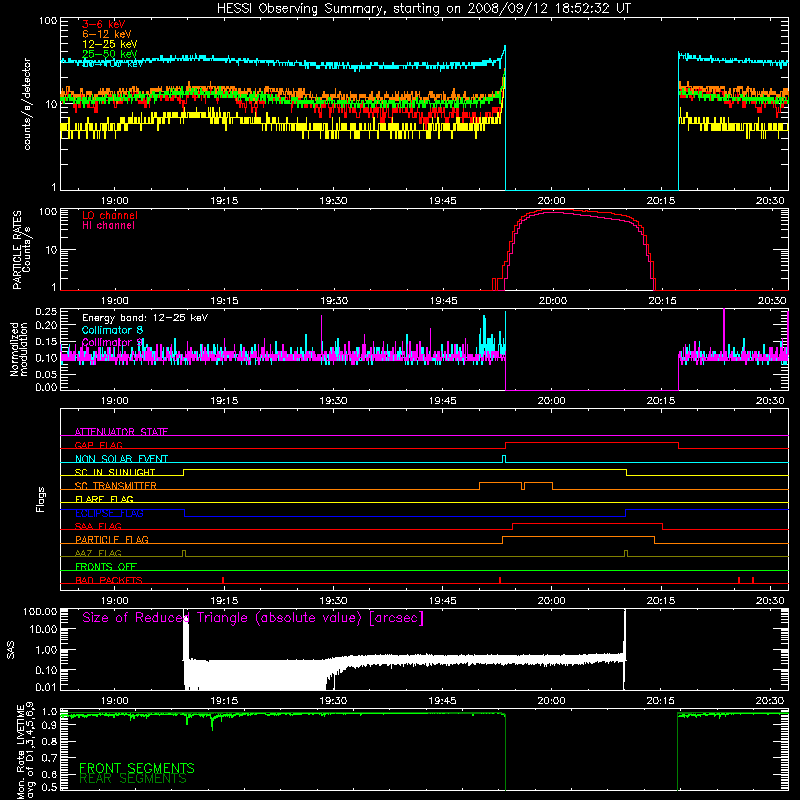Click the FRONT SEGMENTS legend label
This screenshot has height=800, width=800.
(x=137, y=768)
